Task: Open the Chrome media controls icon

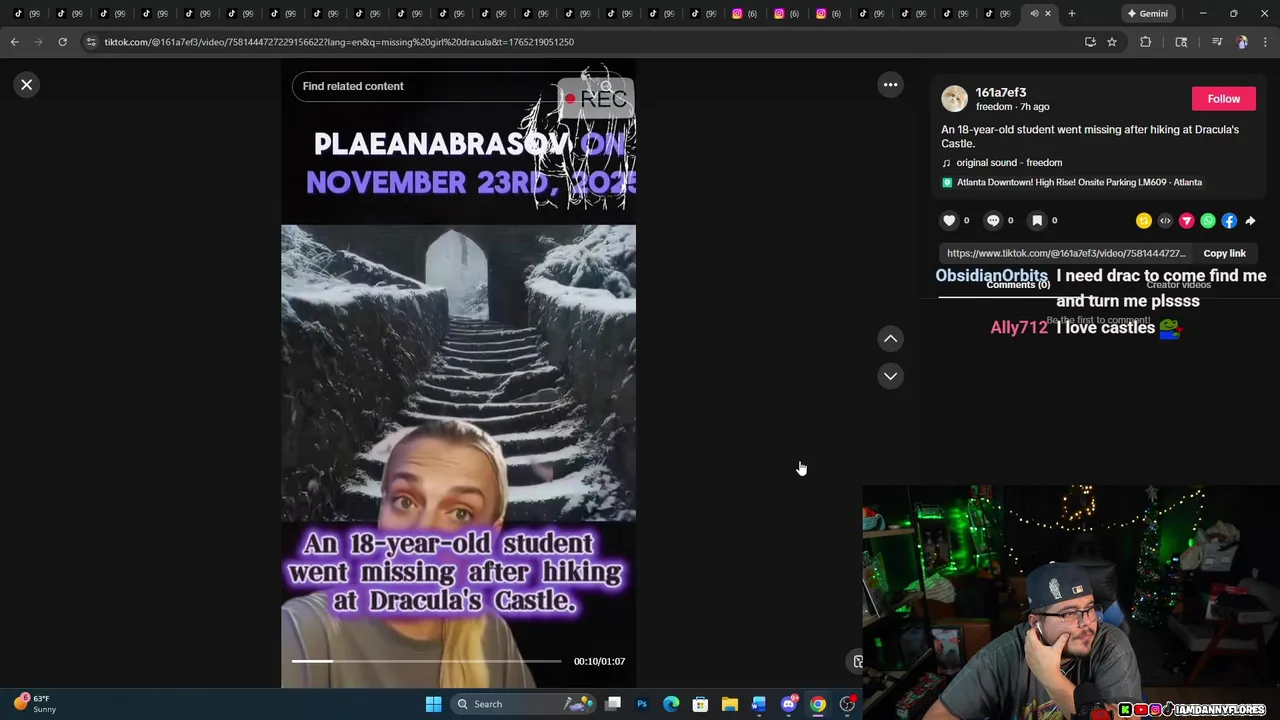Action: click(x=1216, y=42)
